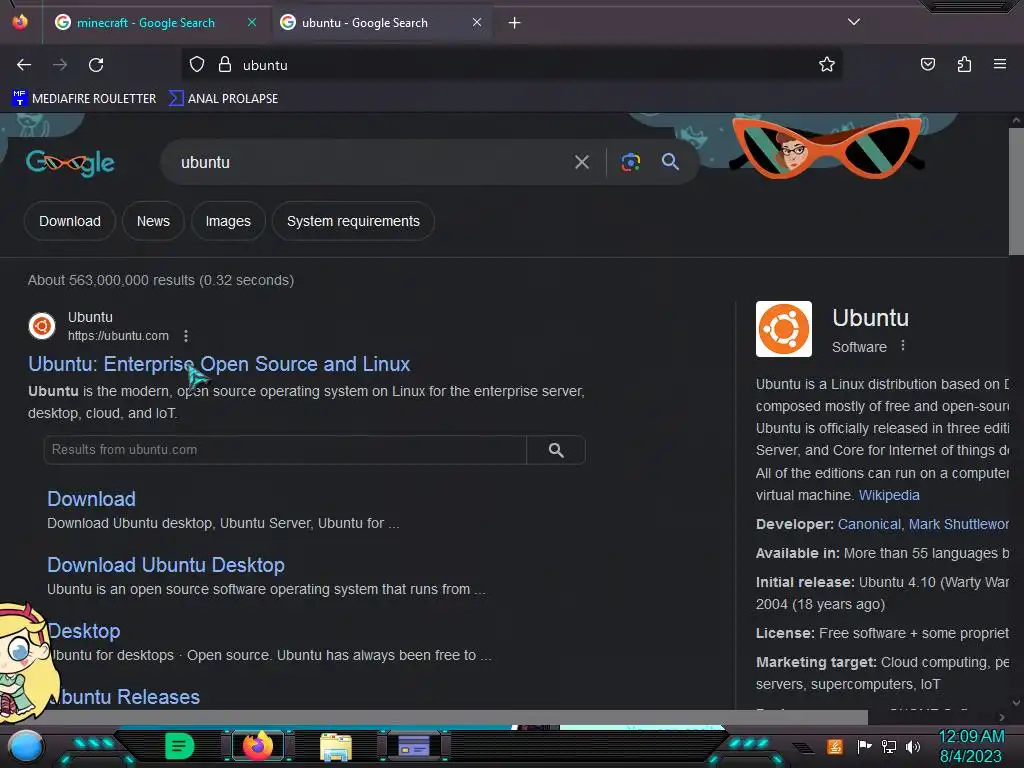Clear the search box with the X icon

(x=582, y=162)
